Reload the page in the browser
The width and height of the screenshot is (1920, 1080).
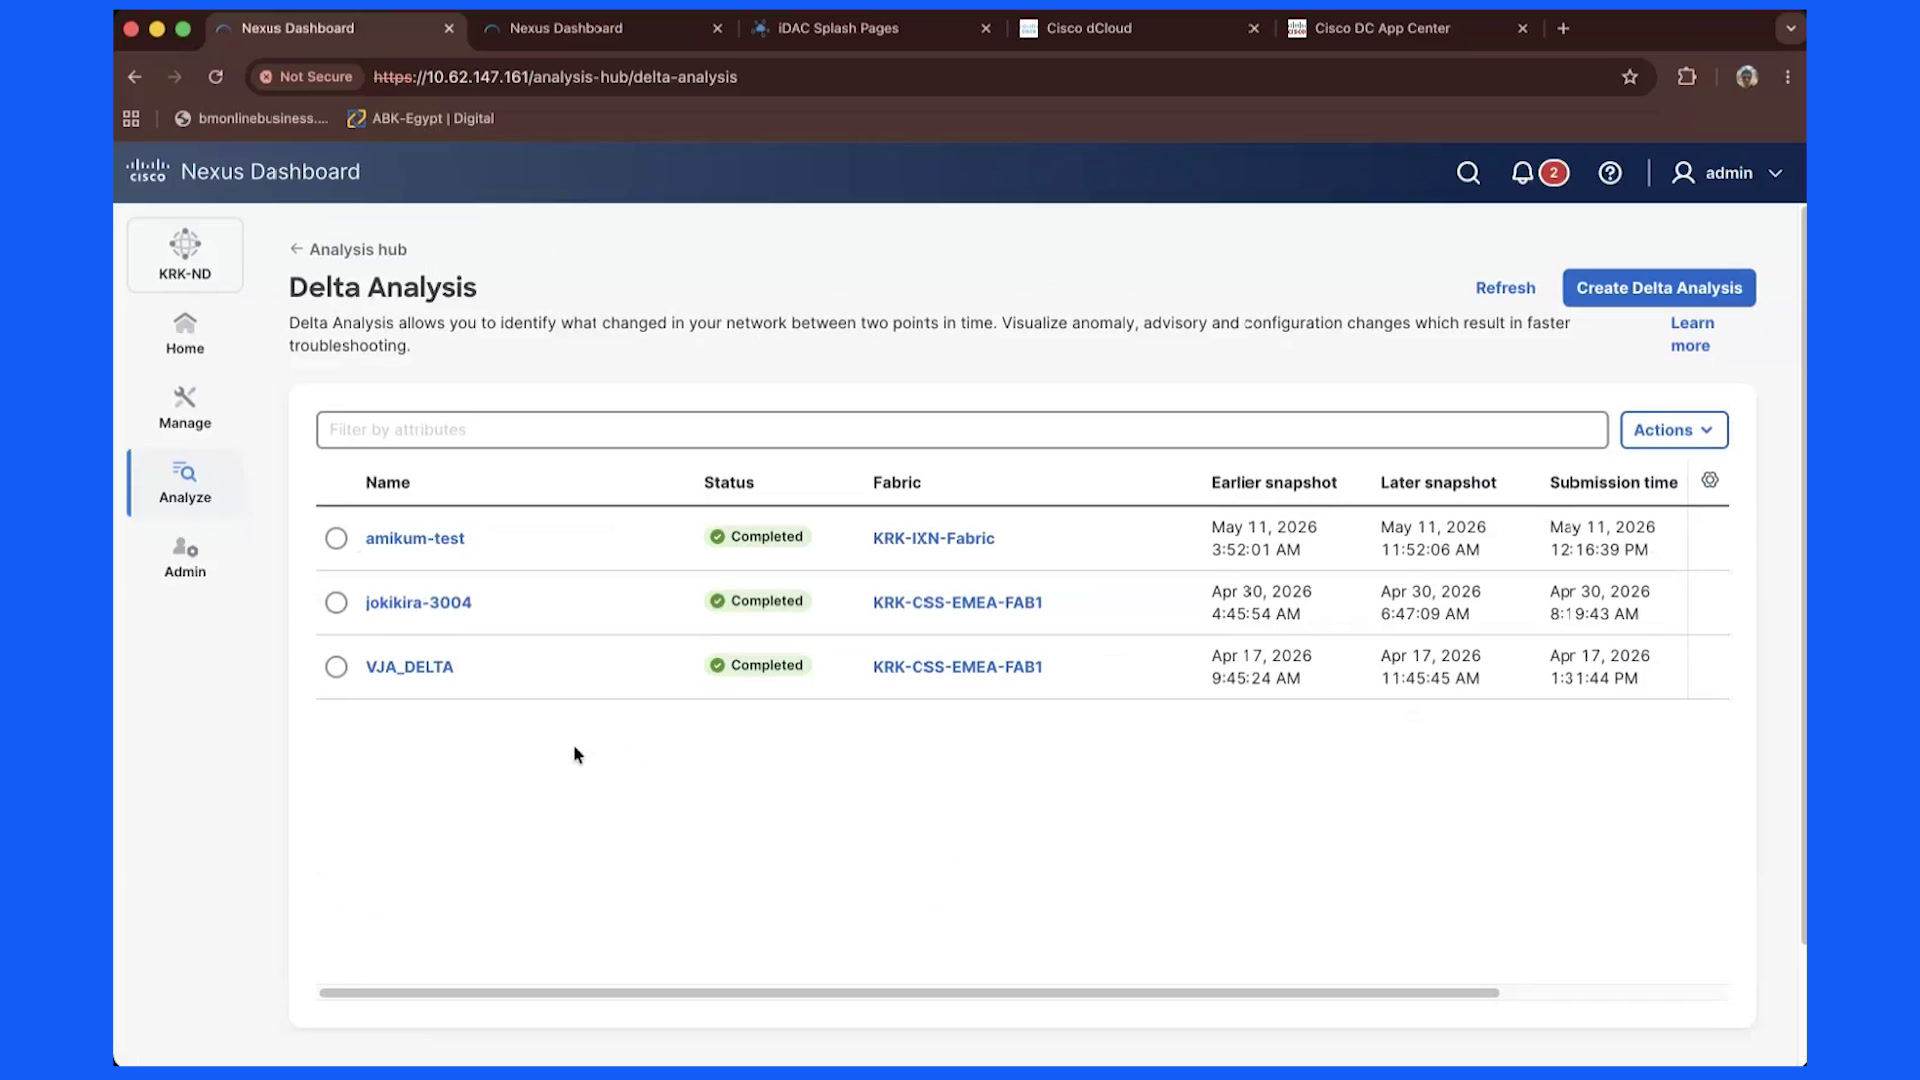point(215,77)
